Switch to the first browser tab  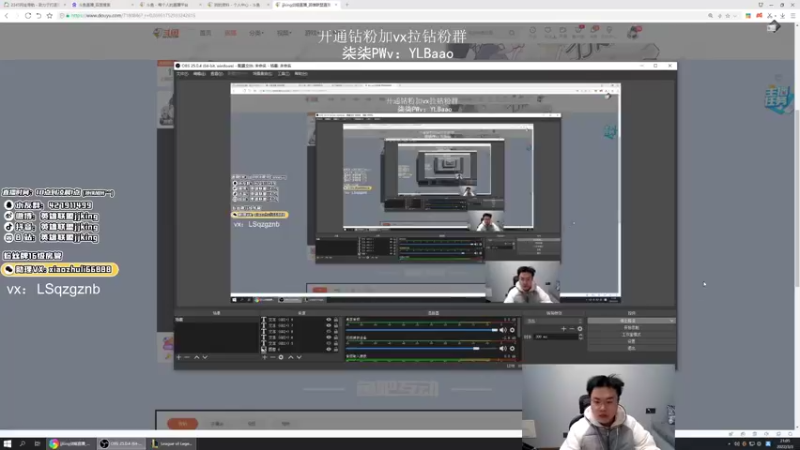tap(34, 5)
